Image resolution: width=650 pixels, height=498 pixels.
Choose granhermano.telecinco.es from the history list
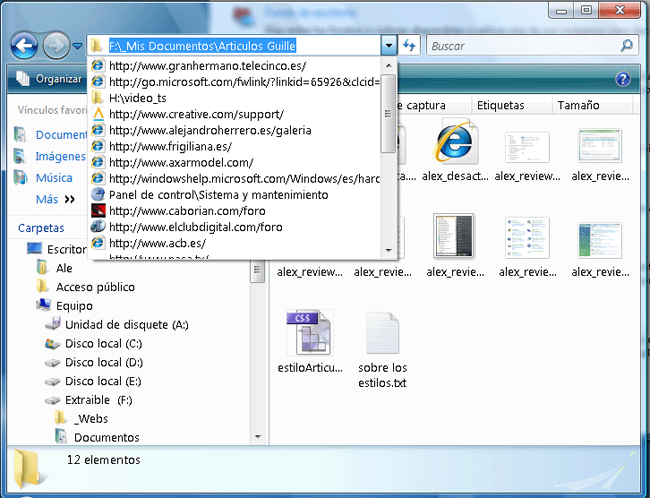235,66
